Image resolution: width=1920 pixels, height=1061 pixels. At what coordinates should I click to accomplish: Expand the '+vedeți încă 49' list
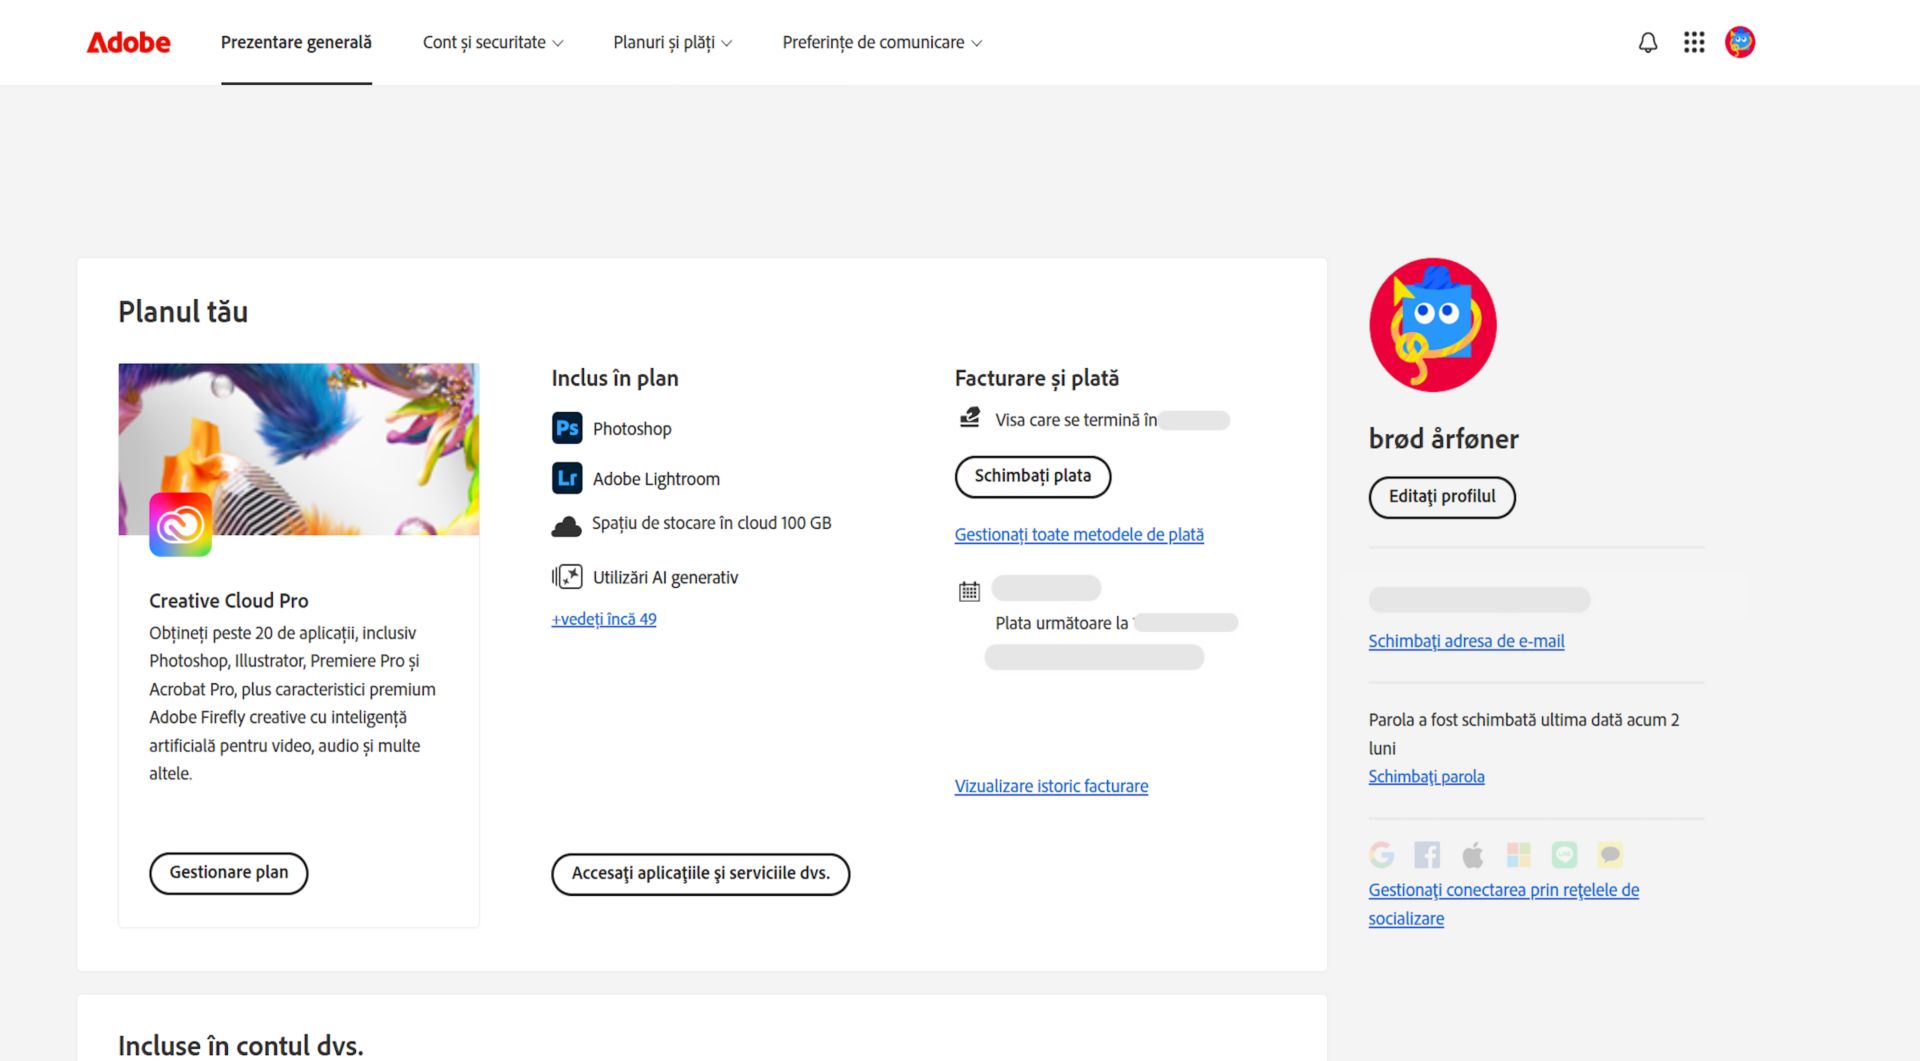tap(603, 619)
